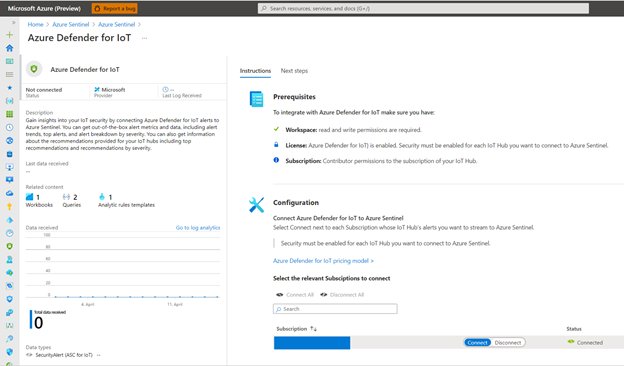Viewport: 624px width, 366px height.
Task: Sort by the Subscription column arrows
Action: (314, 329)
